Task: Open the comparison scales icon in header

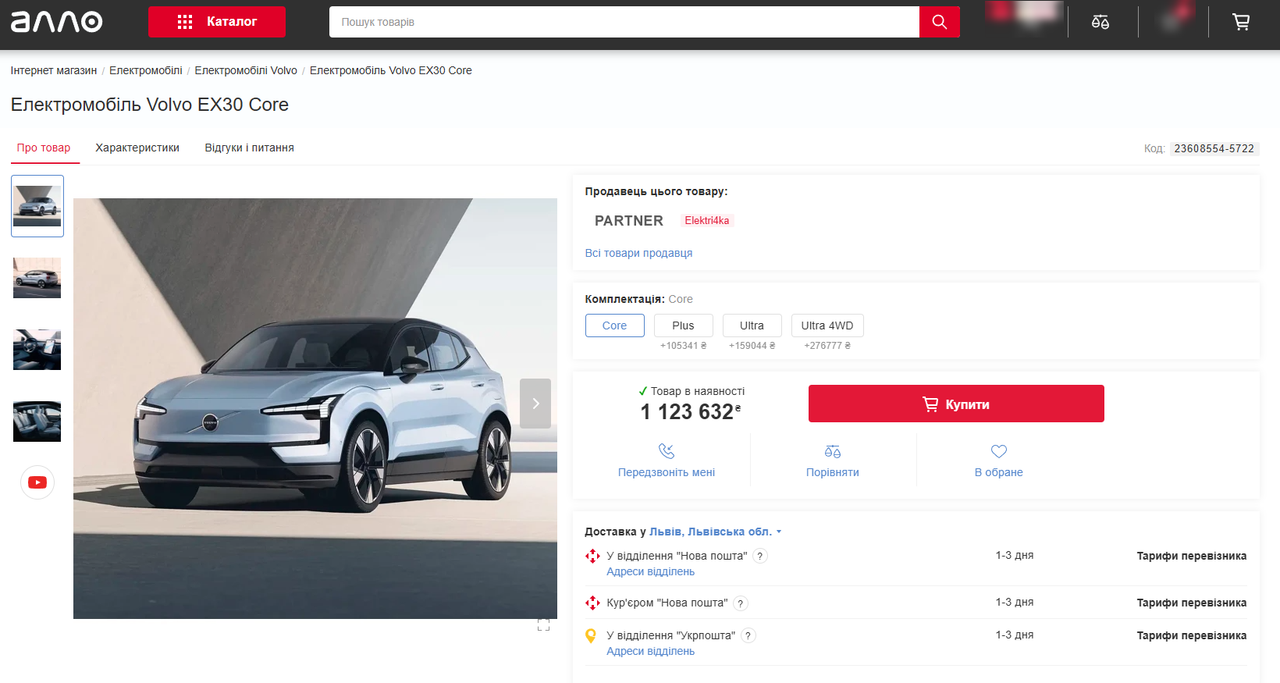Action: click(1101, 22)
